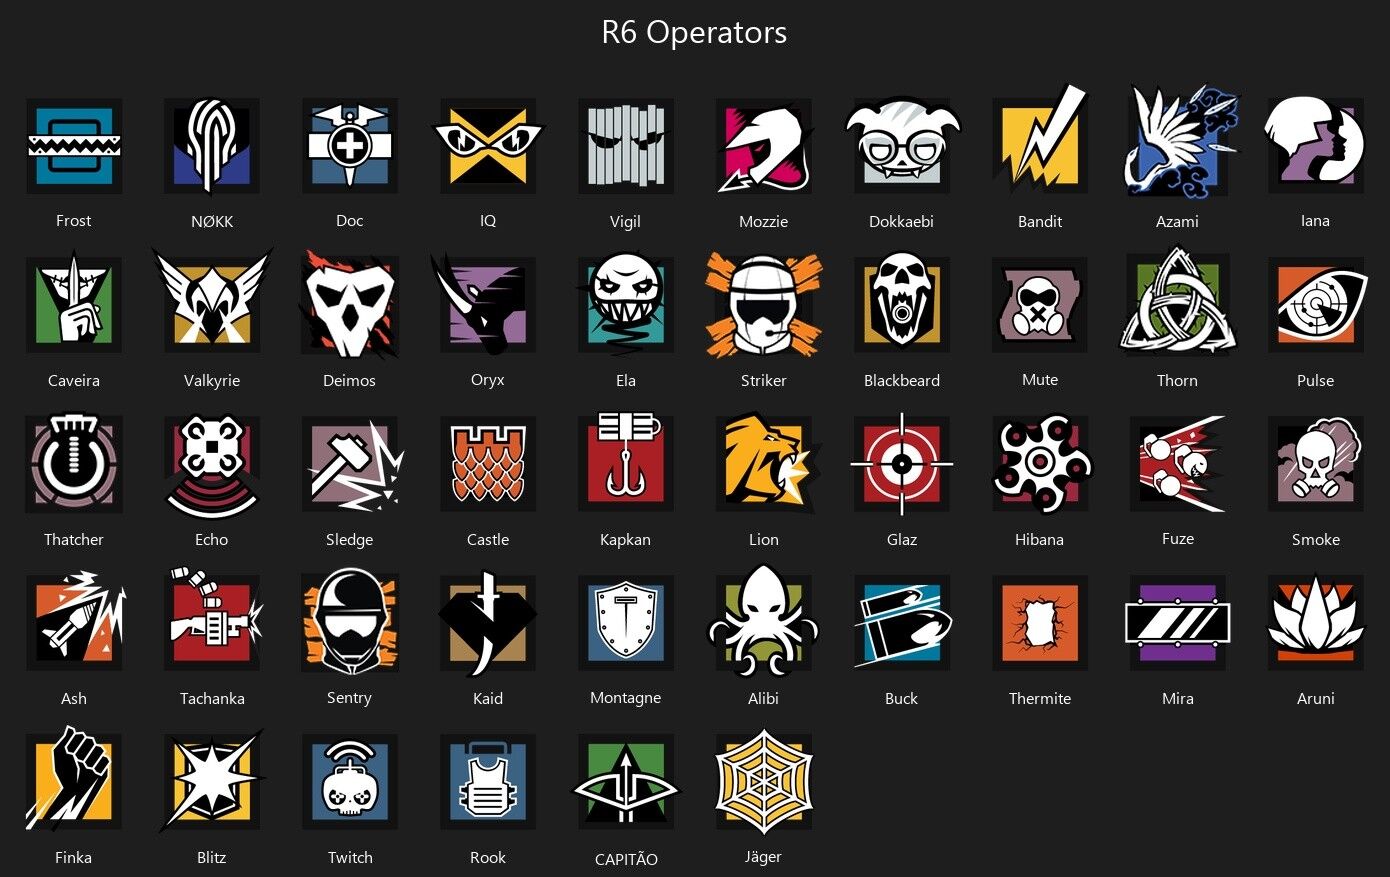This screenshot has height=877, width=1390.
Task: Click the Smoke text label
Action: (1316, 539)
